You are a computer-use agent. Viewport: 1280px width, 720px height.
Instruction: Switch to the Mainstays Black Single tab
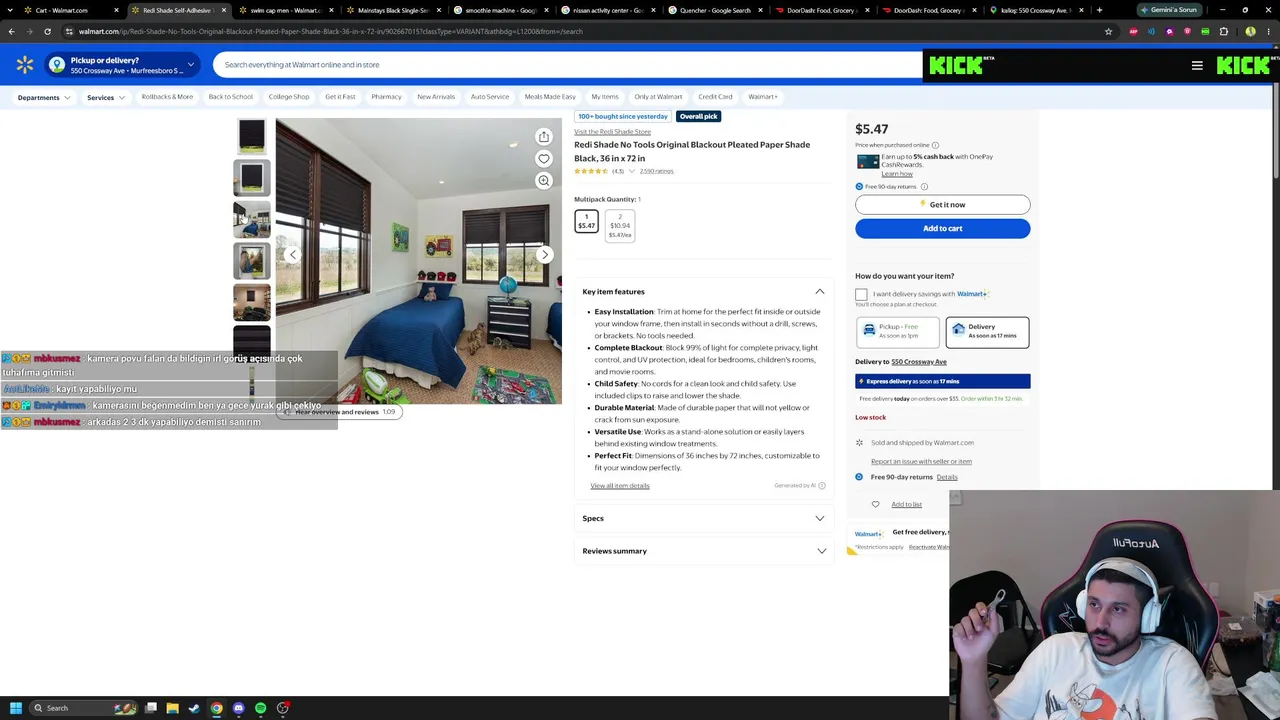pyautogui.click(x=393, y=10)
